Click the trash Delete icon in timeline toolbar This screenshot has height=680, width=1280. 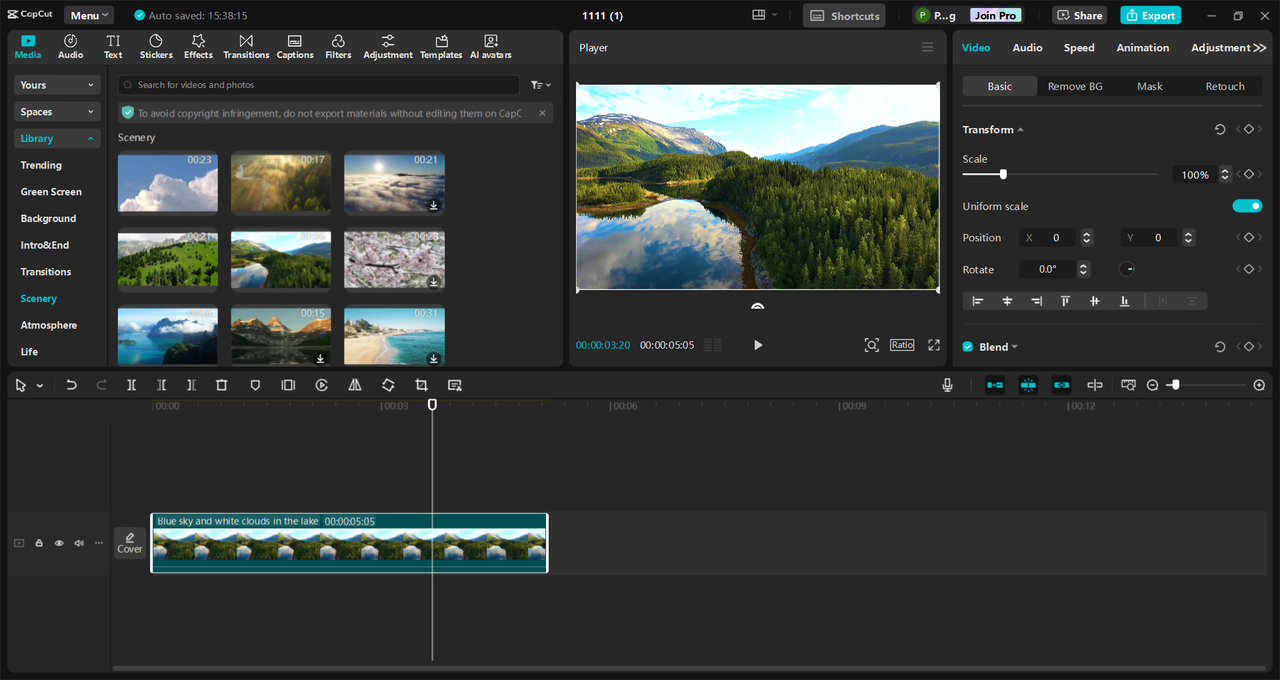click(x=222, y=385)
